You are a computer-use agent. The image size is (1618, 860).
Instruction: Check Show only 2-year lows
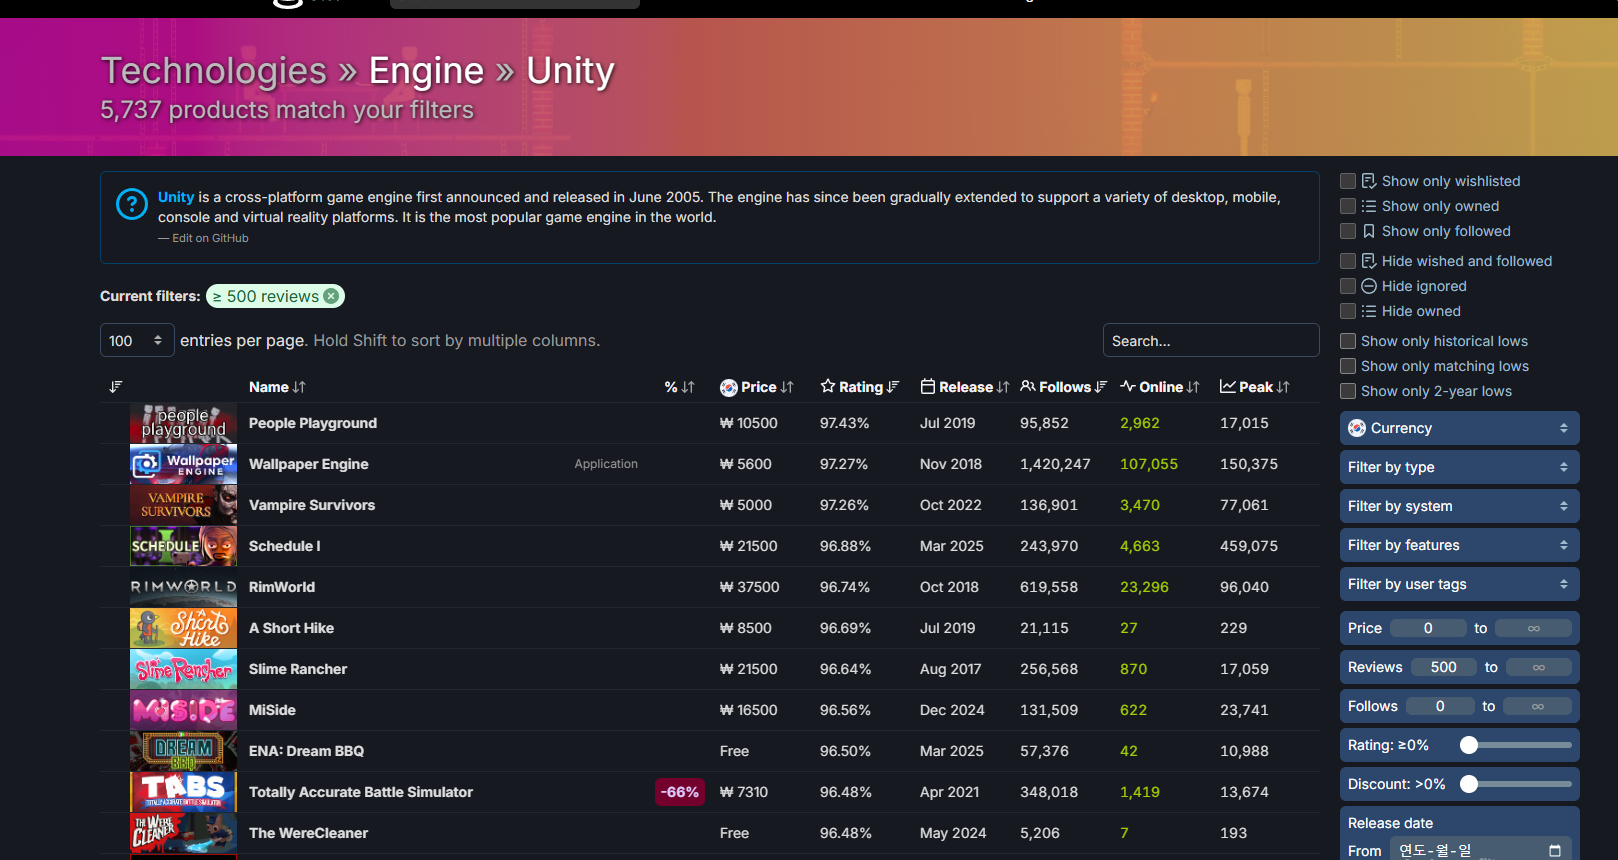(1348, 391)
